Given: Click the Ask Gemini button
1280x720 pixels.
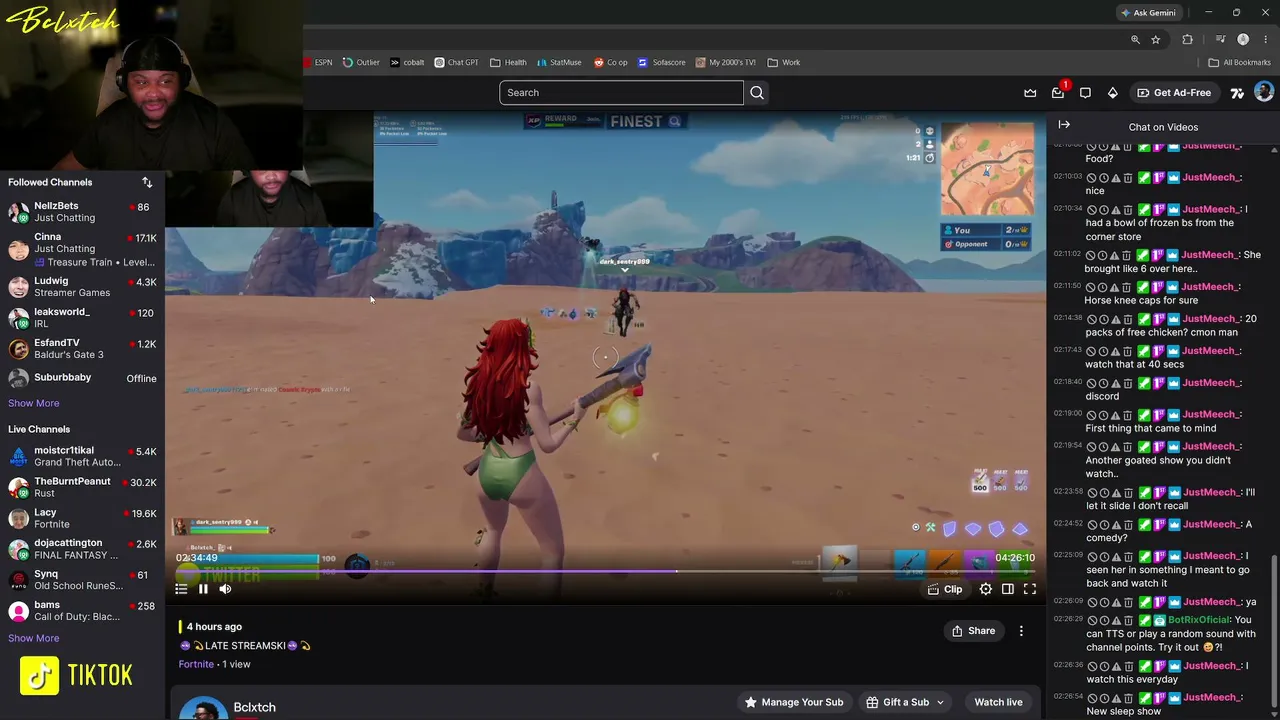Looking at the screenshot, I should click(1148, 13).
